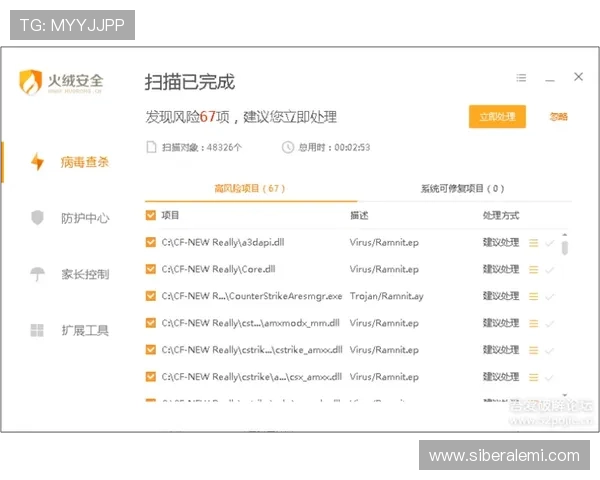
Task: Open 建议处理 dropdown for amxmodx_mm.dll
Action: 501,323
